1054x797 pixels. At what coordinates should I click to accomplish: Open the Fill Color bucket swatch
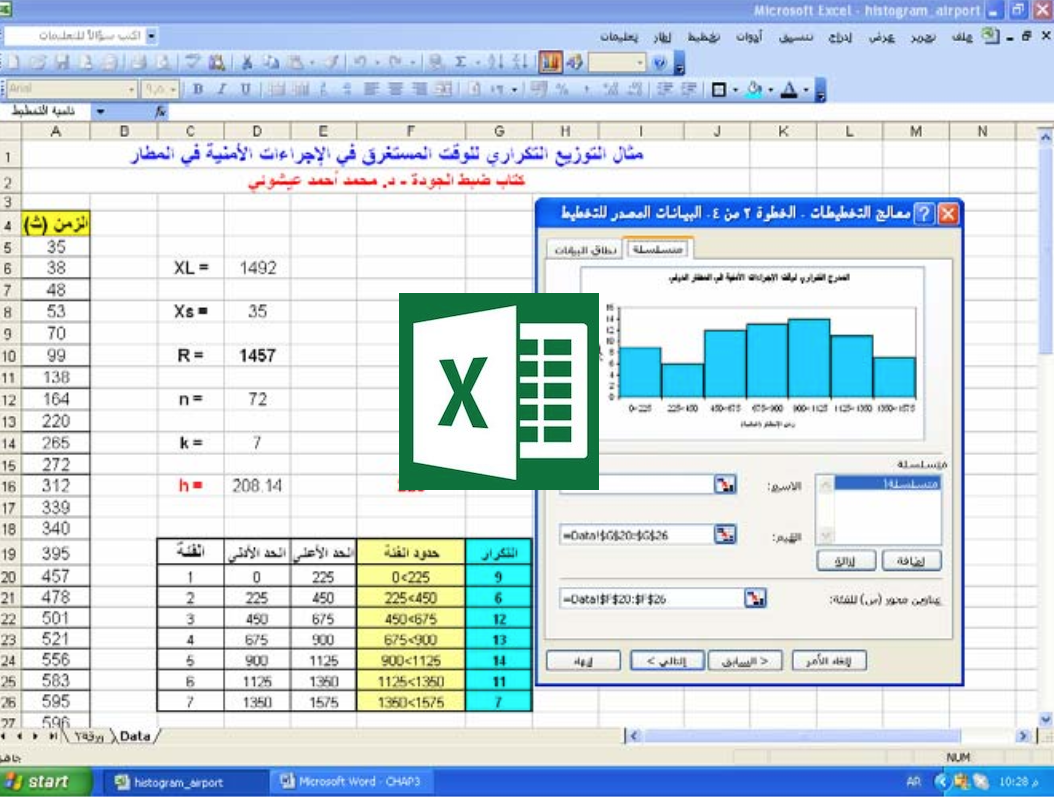[753, 90]
